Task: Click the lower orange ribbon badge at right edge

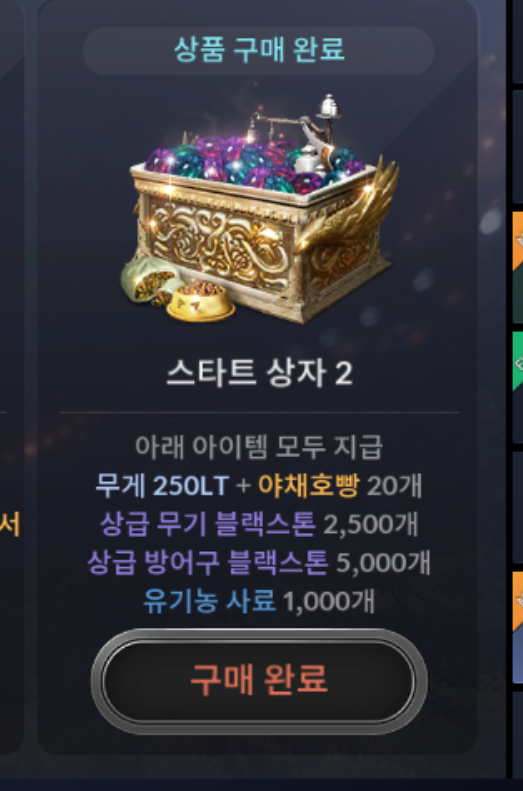Action: [x=518, y=601]
